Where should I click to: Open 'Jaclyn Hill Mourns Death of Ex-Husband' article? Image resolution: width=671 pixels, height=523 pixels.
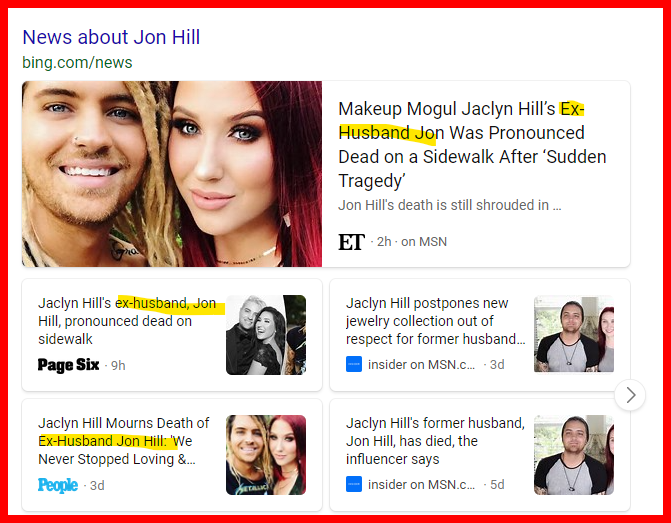(124, 441)
